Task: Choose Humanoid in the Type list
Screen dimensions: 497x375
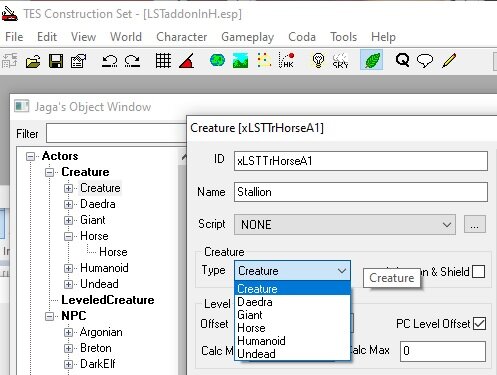Action: 293,341
